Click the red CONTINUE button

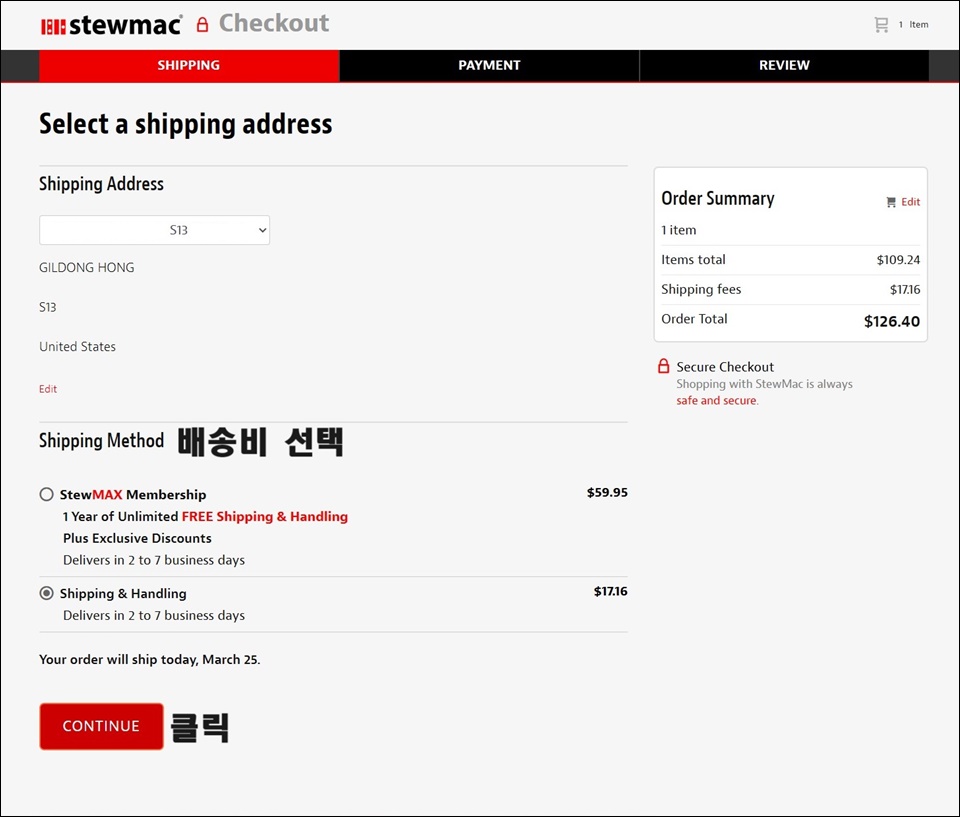click(x=101, y=726)
